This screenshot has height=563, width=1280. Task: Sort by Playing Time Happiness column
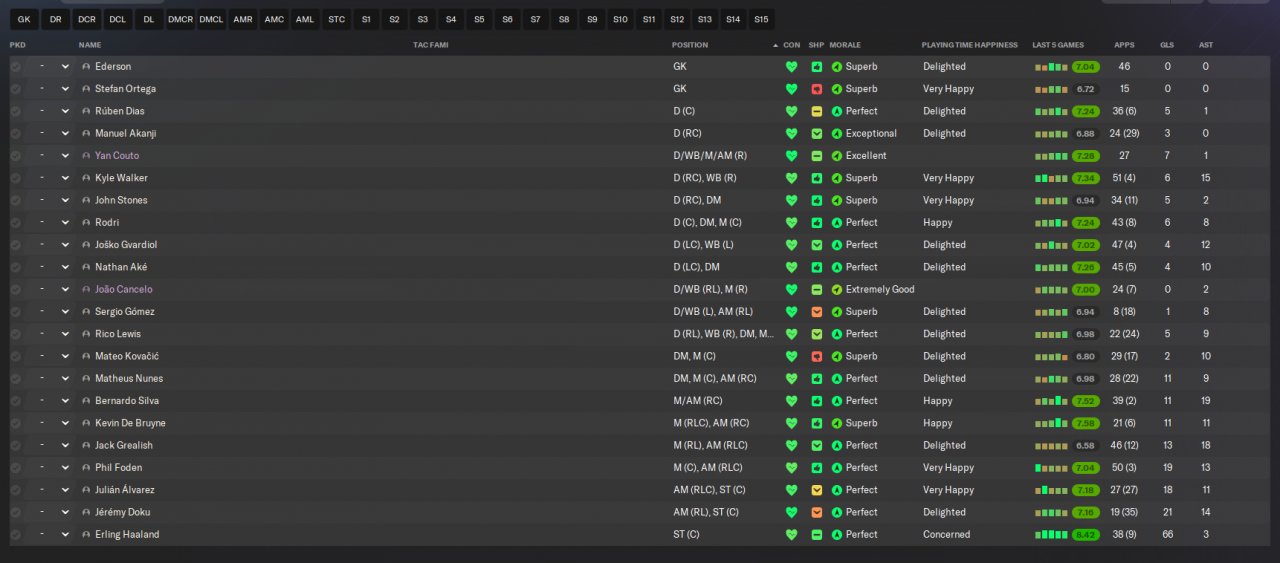click(x=969, y=45)
